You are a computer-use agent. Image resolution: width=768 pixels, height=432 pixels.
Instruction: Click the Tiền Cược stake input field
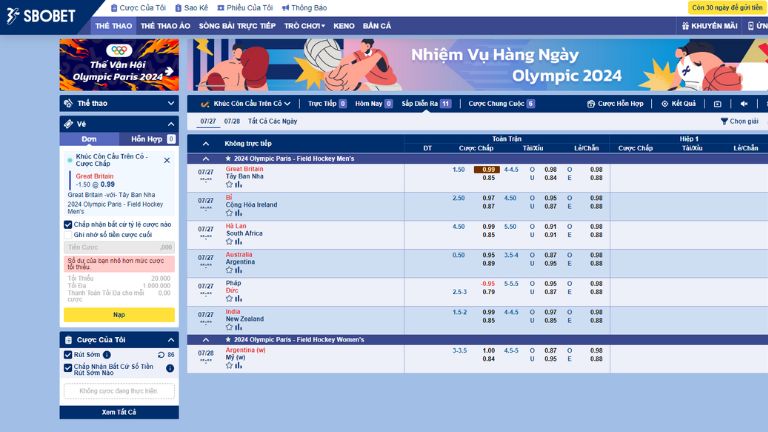tap(119, 247)
